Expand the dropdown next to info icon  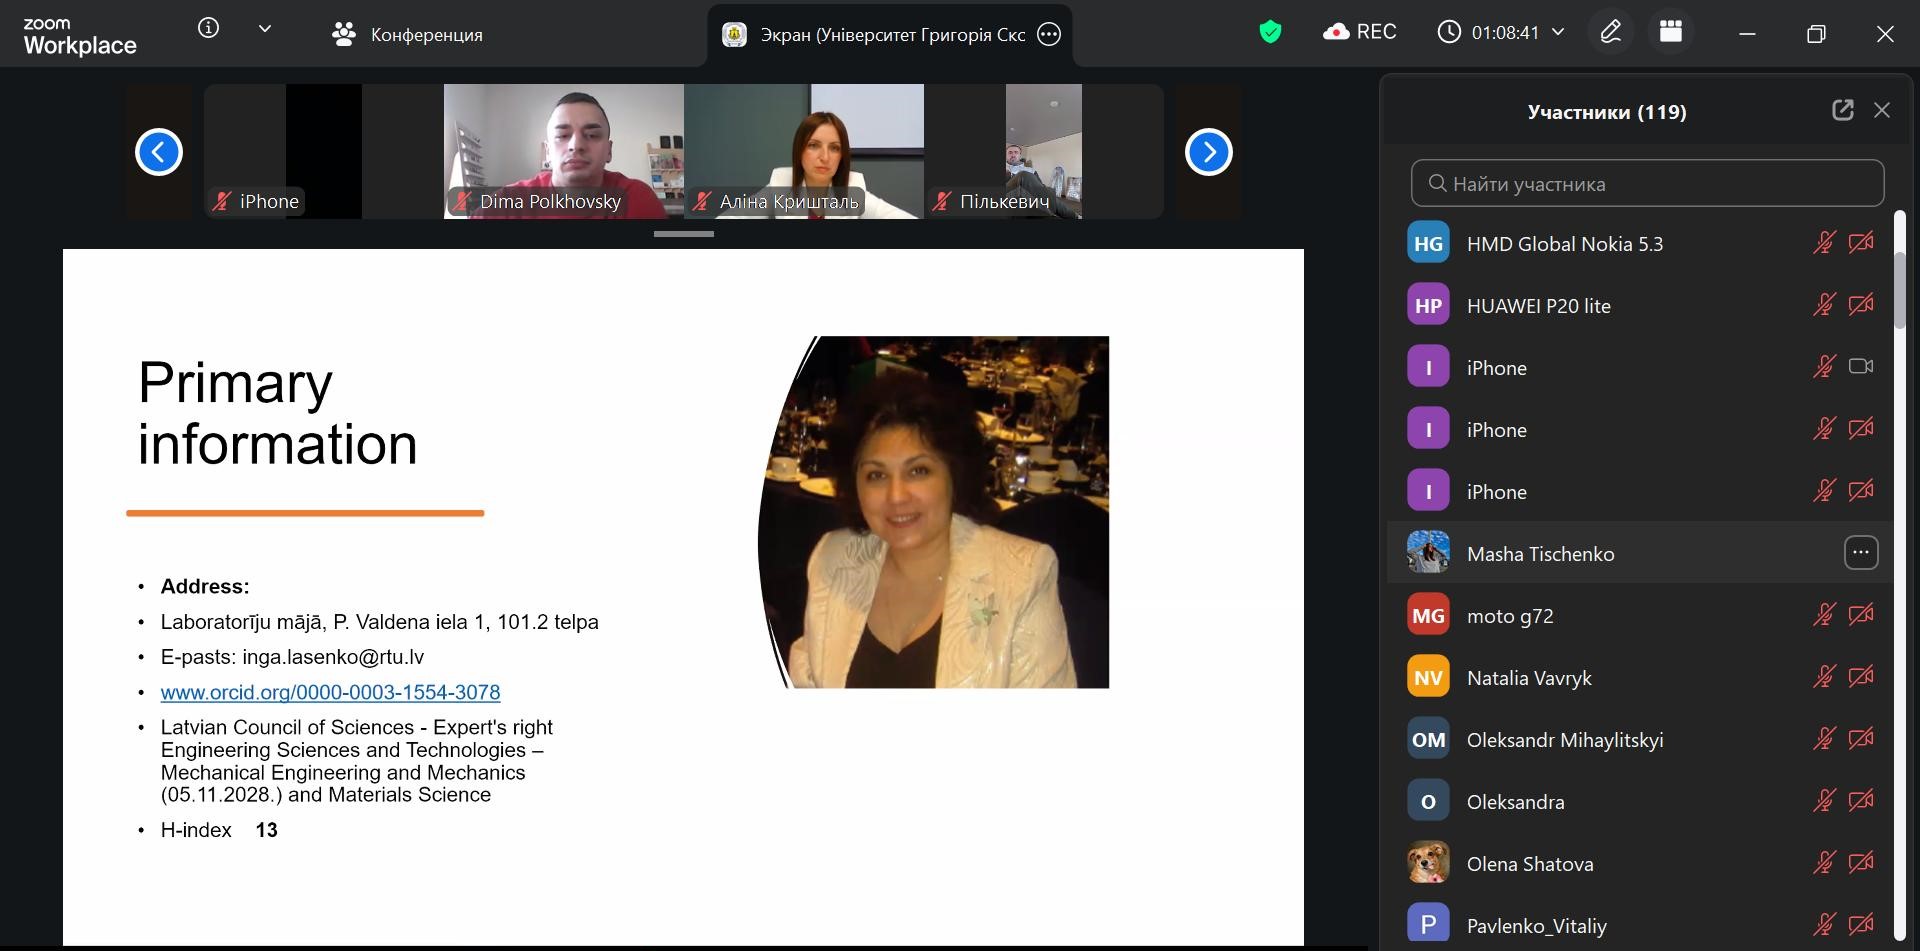click(x=265, y=29)
